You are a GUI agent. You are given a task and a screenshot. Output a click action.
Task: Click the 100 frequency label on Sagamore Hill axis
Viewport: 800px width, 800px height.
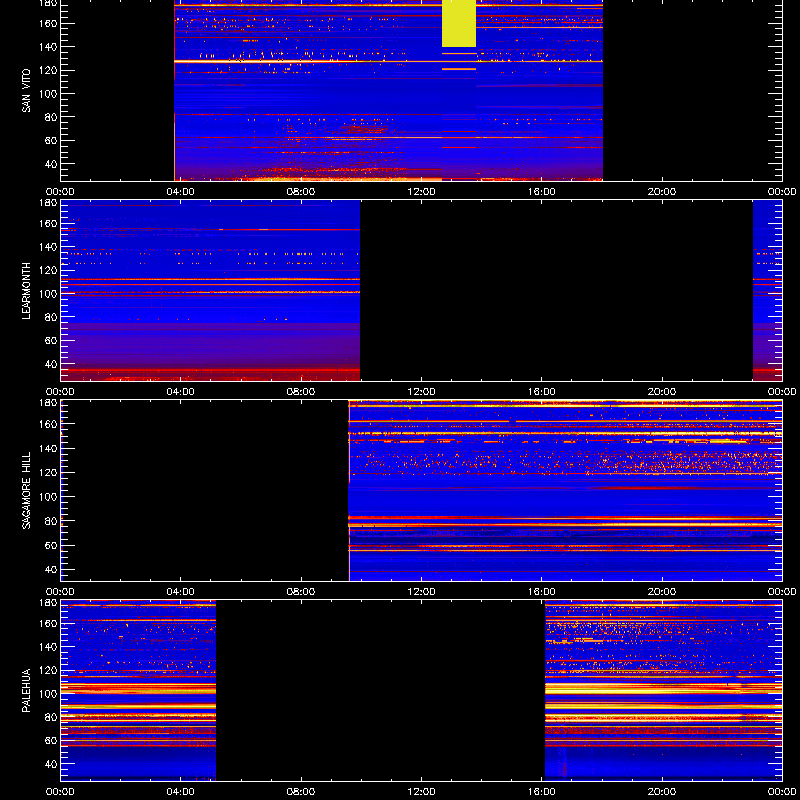click(x=50, y=497)
